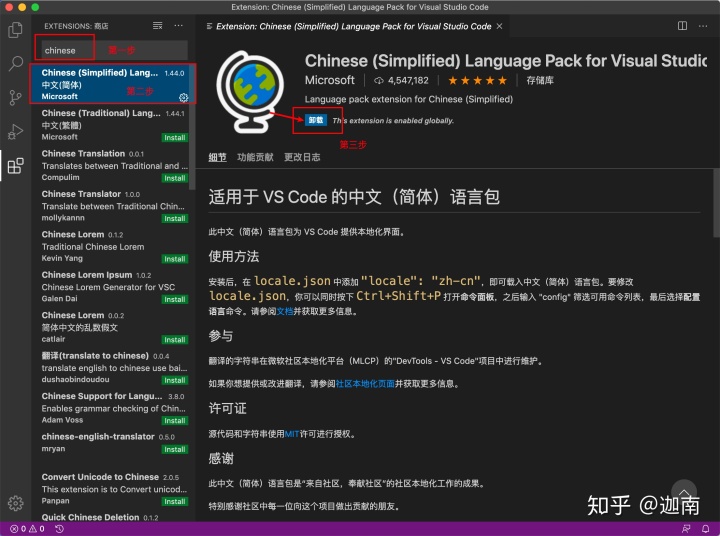Image resolution: width=720 pixels, height=536 pixels.
Task: Install Chinese Support for LanguageTool
Action: (174, 420)
